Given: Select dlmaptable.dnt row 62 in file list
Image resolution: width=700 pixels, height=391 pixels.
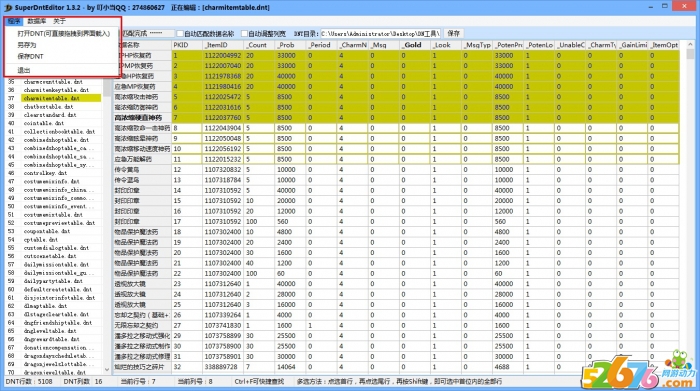Looking at the screenshot, I should (45, 306).
